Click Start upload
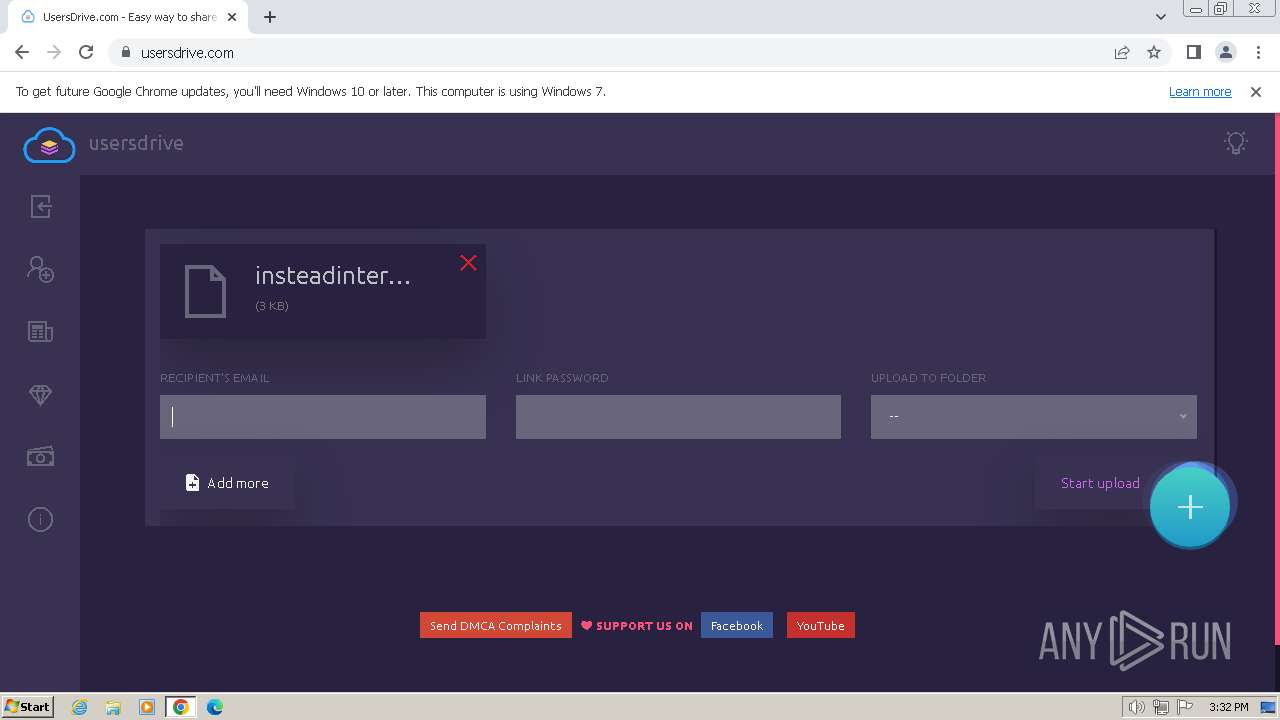 [1100, 483]
